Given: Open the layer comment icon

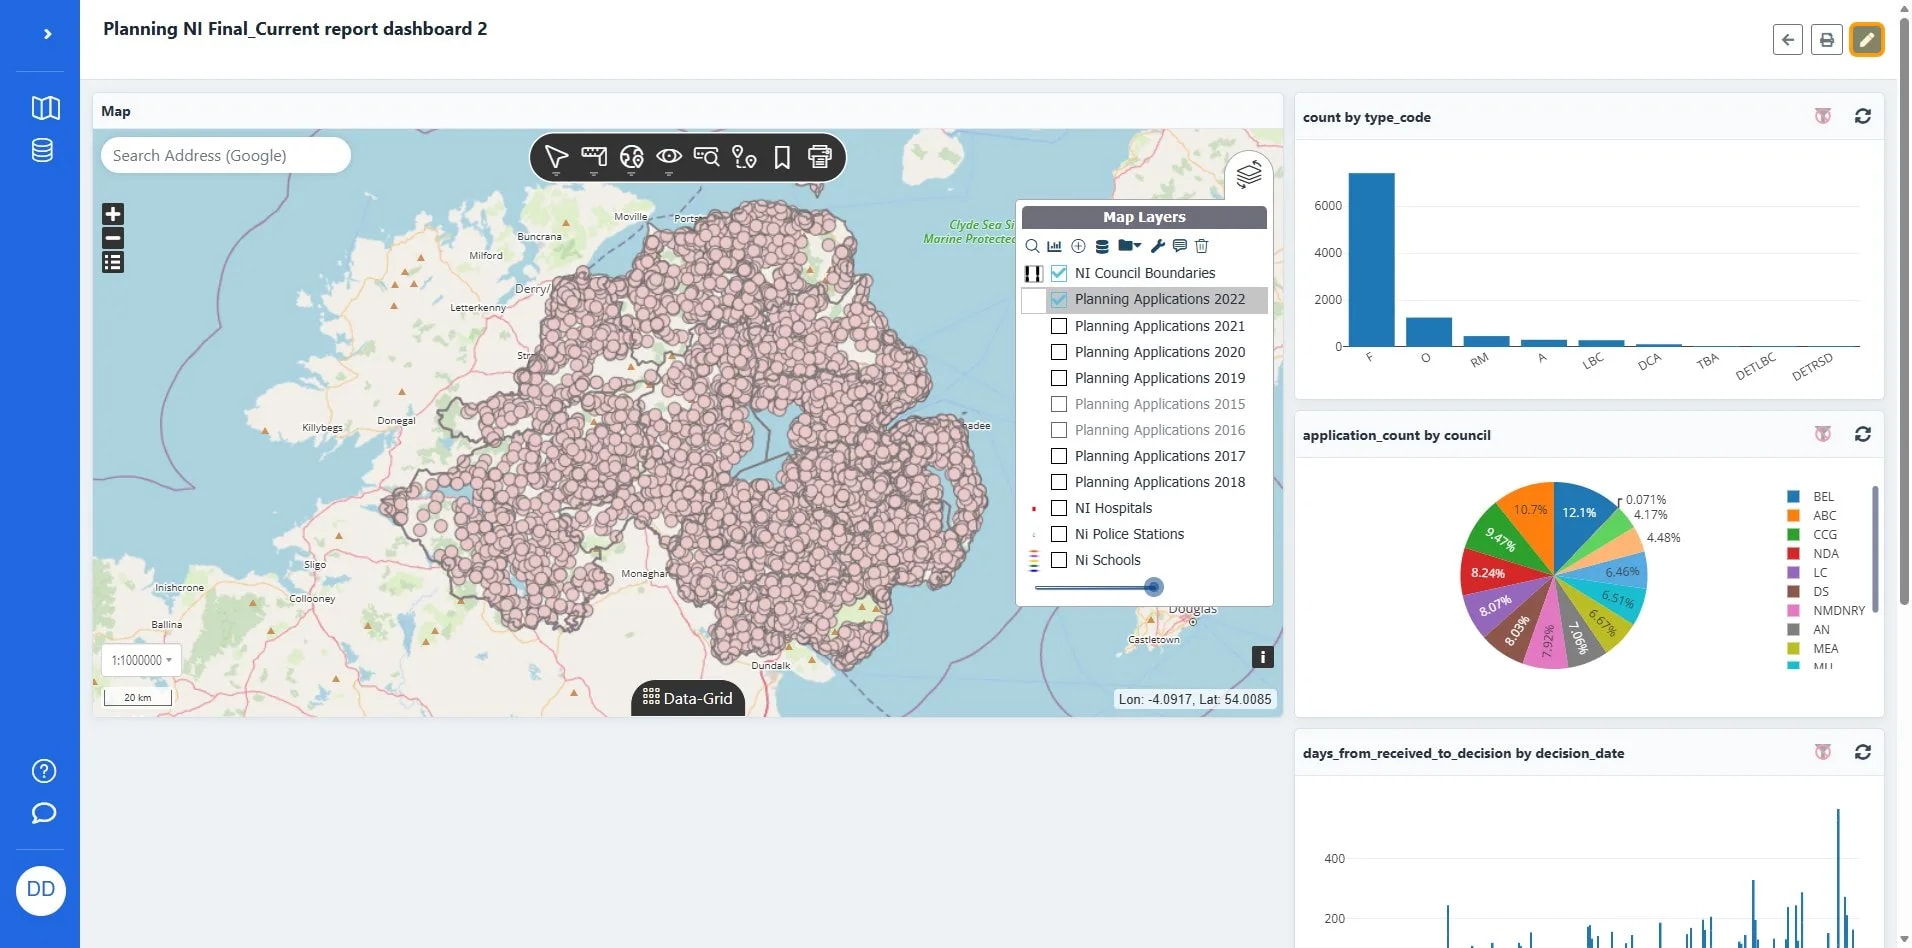Looking at the screenshot, I should (x=1180, y=246).
